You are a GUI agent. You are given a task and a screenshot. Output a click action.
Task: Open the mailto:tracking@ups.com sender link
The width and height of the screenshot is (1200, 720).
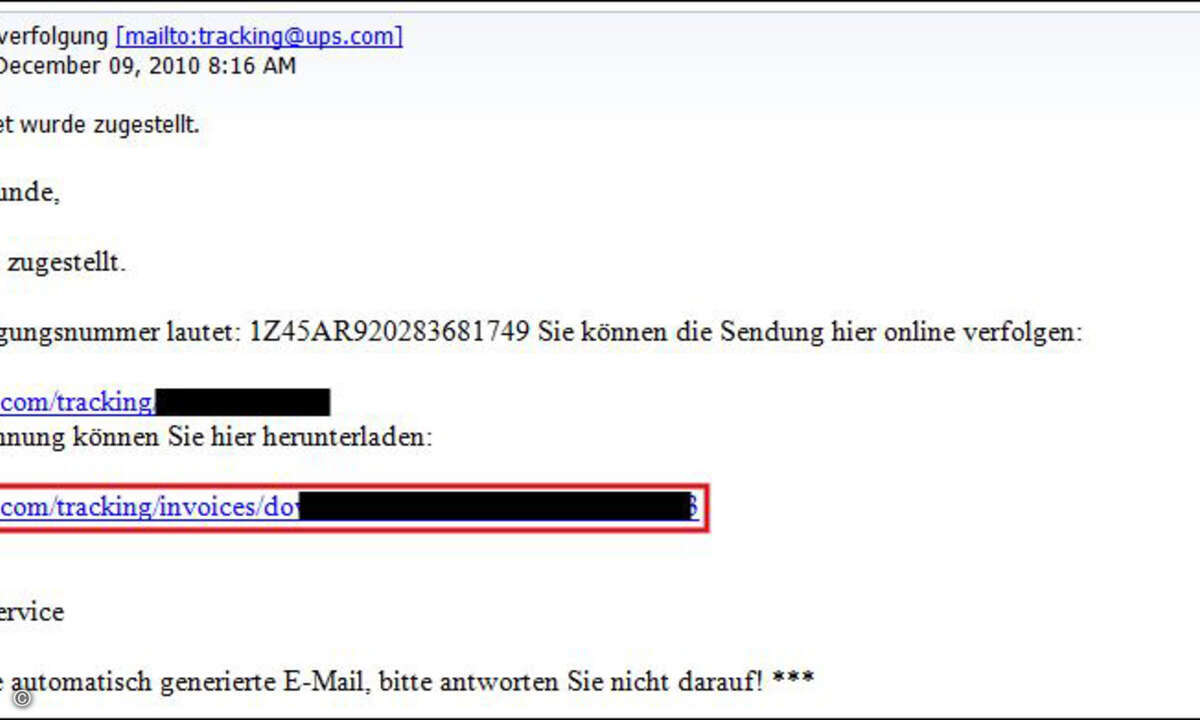point(260,37)
